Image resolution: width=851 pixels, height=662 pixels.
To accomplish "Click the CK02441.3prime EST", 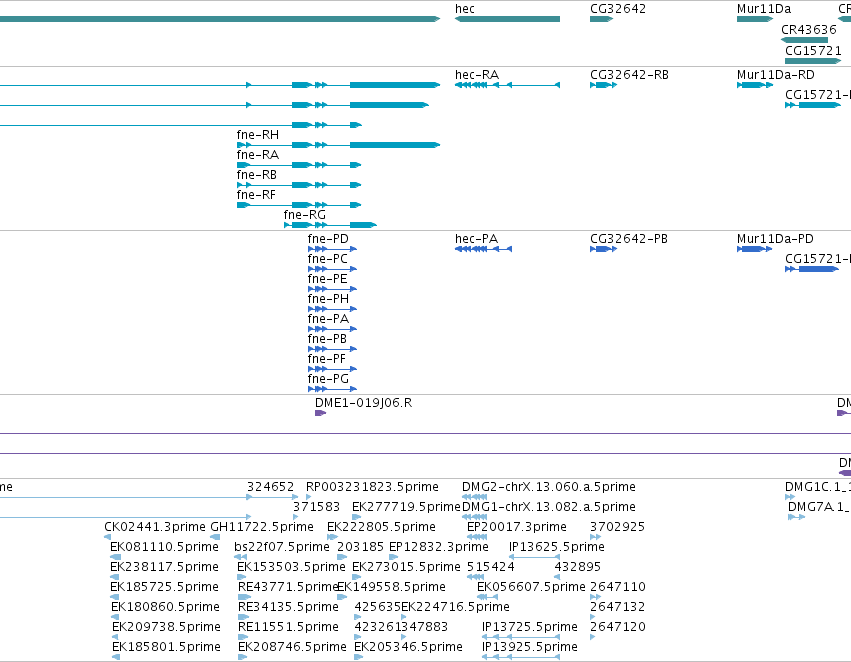I will point(107,537).
